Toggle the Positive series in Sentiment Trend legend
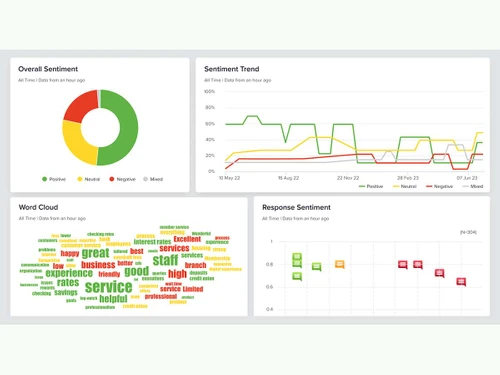This screenshot has width=500, height=375. tap(371, 186)
